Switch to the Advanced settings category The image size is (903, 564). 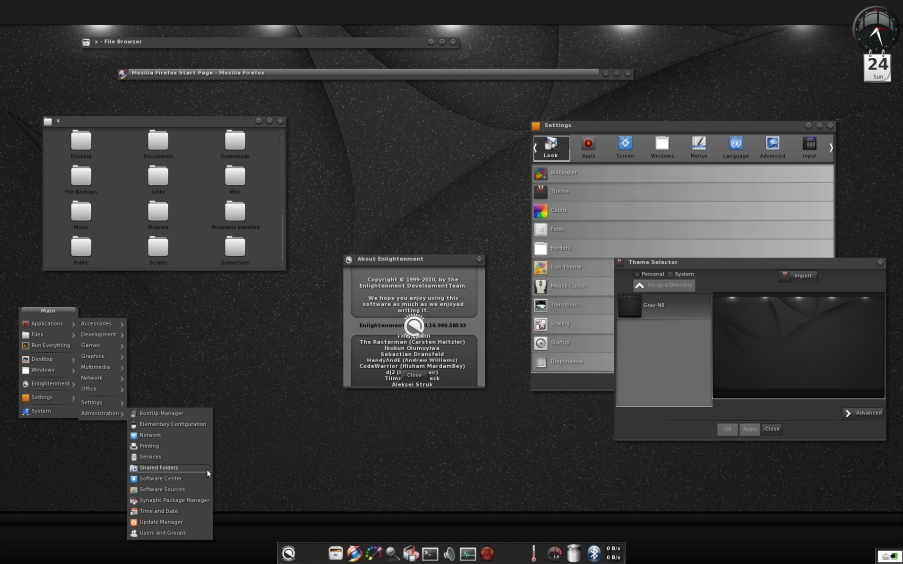[x=772, y=147]
